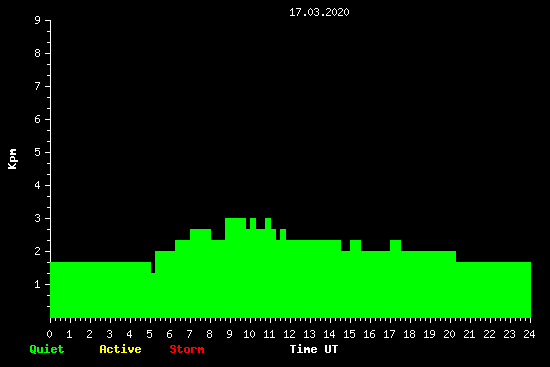
Task: Click hour 15 on time axis
Action: pyautogui.click(x=349, y=334)
